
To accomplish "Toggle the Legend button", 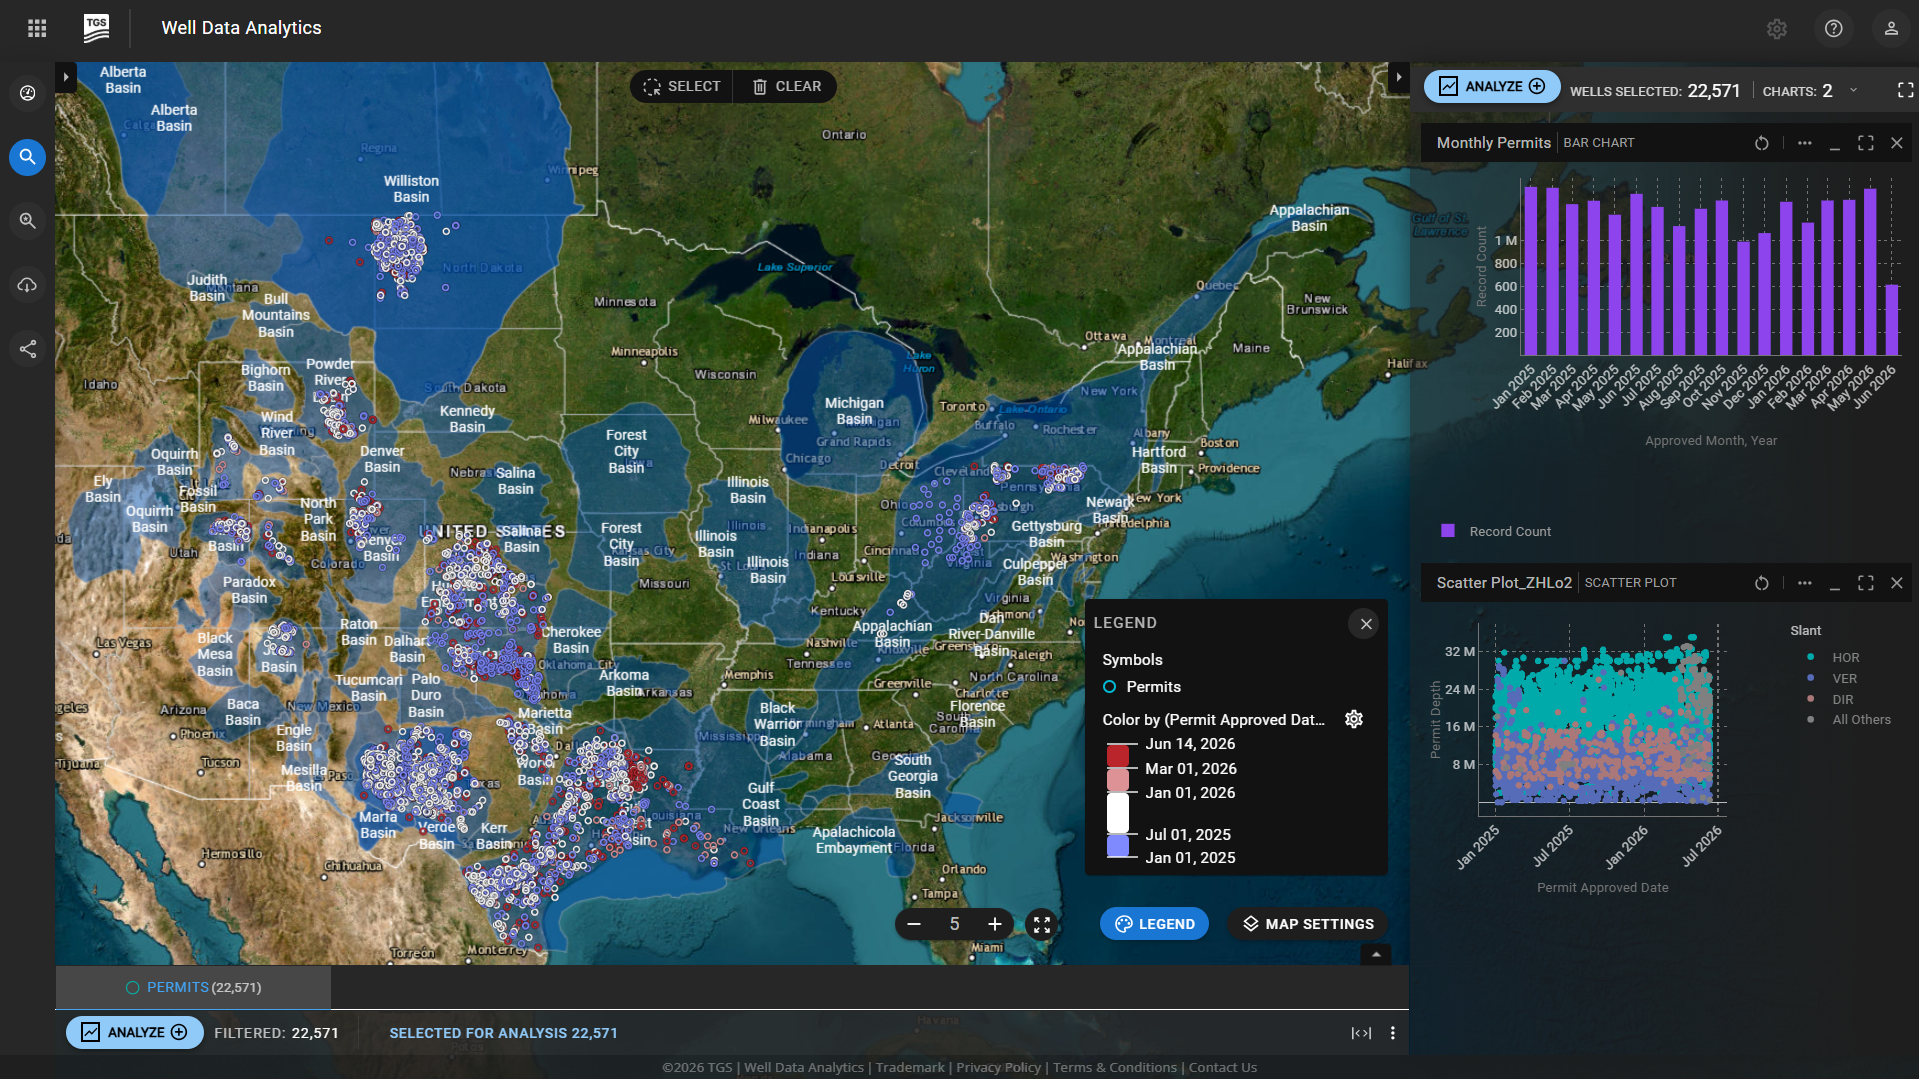I will click(1154, 924).
